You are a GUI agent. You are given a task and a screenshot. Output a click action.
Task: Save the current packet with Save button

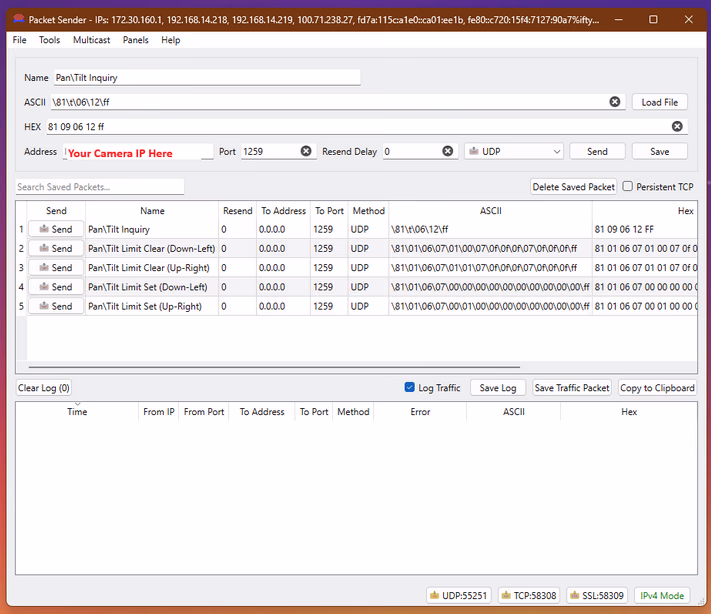click(659, 151)
